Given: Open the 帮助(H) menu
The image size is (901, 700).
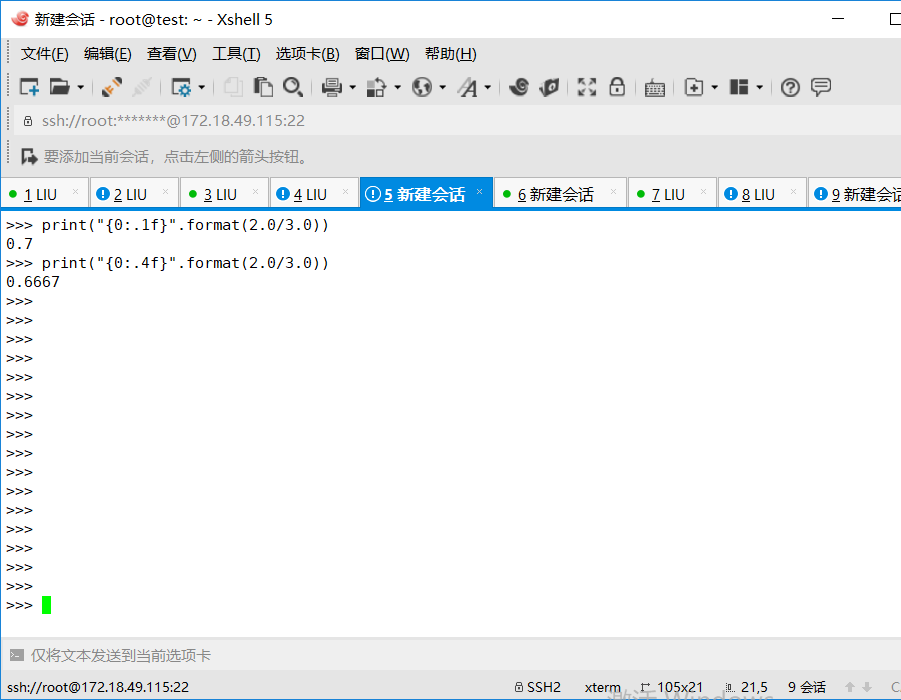Looking at the screenshot, I should 450,54.
